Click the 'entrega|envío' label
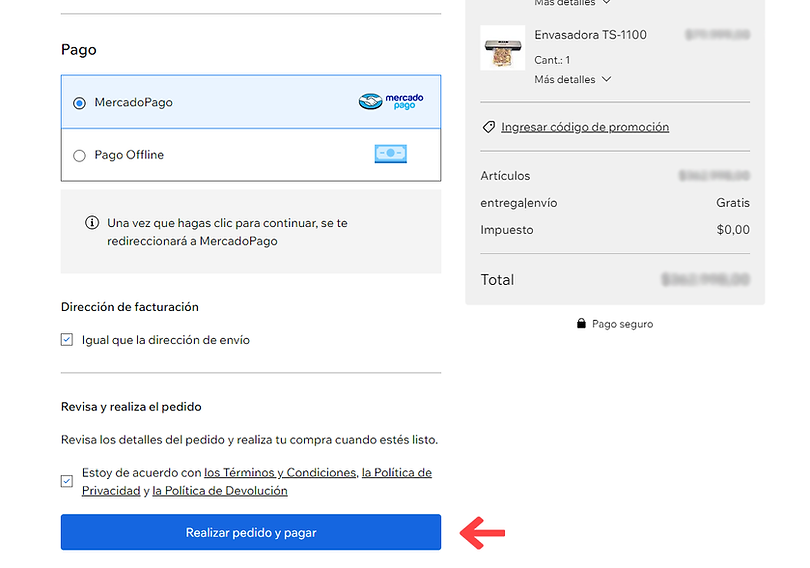 click(x=519, y=203)
